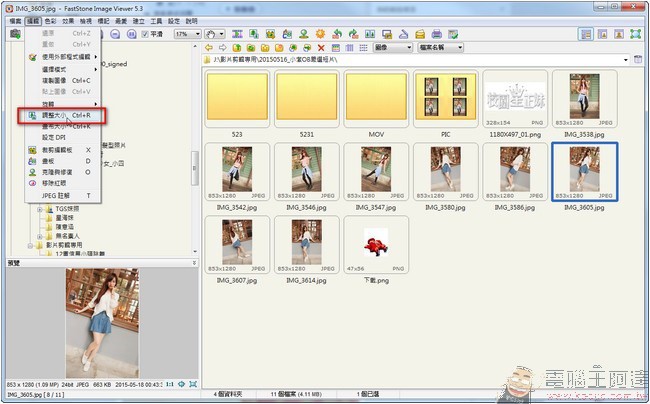Open the 工具 menu
650x404 pixels.
coord(156,21)
